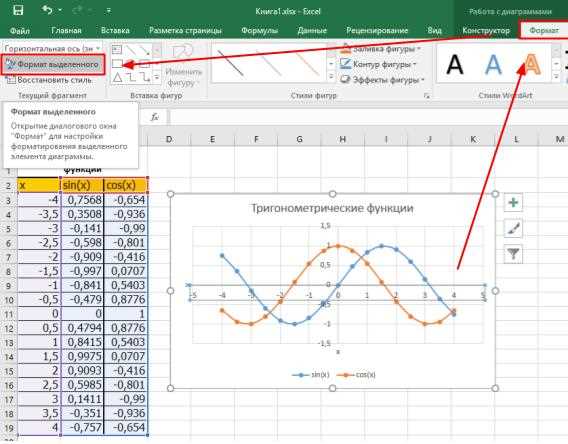Click the Save icon in the title bar
The image size is (568, 444).
click(x=18, y=10)
